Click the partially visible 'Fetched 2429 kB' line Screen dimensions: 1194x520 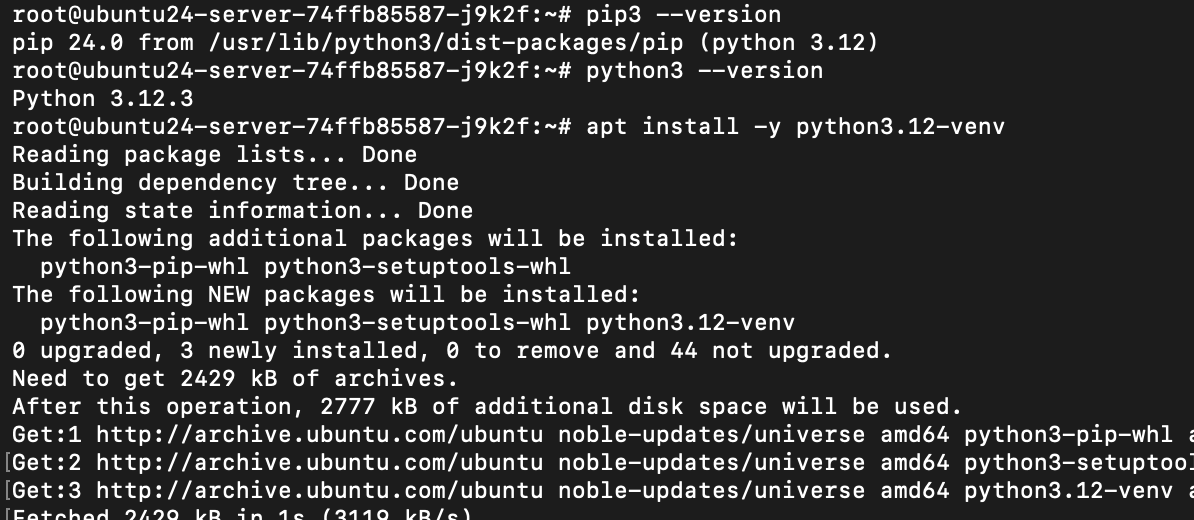tap(240, 515)
